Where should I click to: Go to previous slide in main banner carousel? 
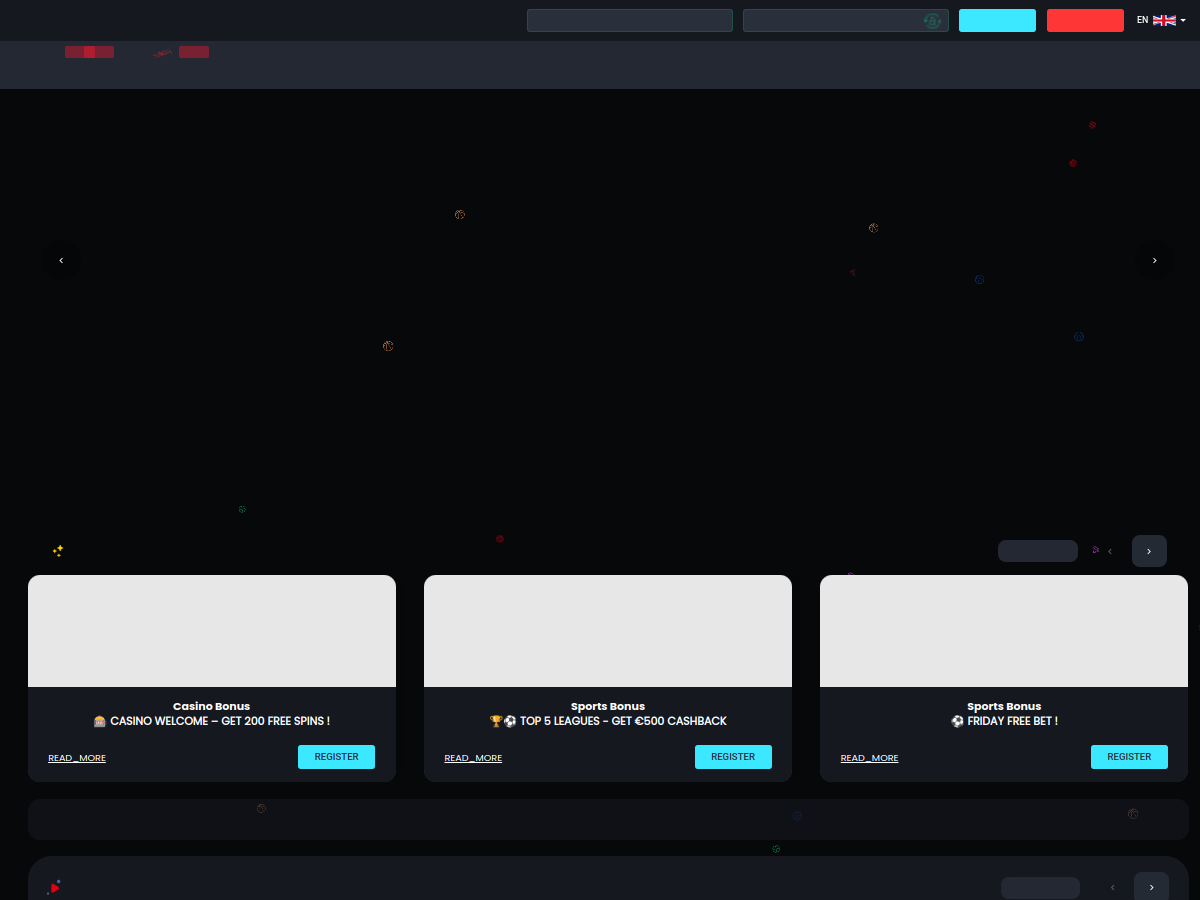pos(61,260)
